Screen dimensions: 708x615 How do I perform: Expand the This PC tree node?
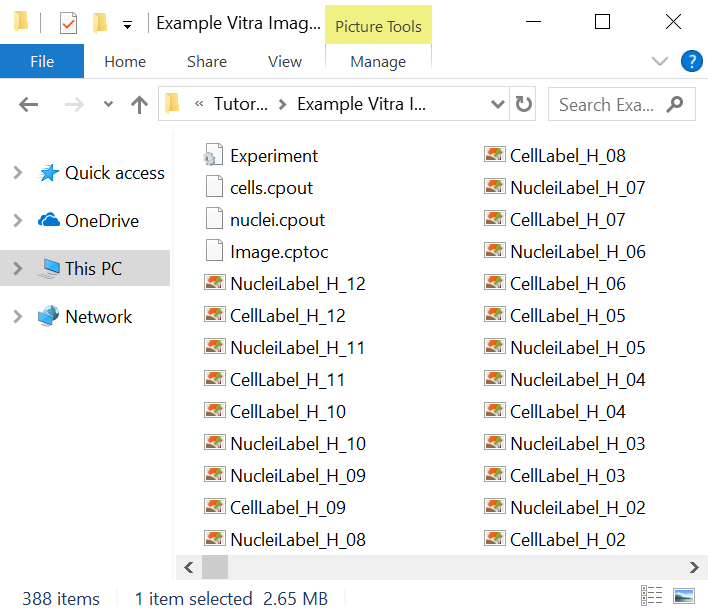[x=17, y=269]
